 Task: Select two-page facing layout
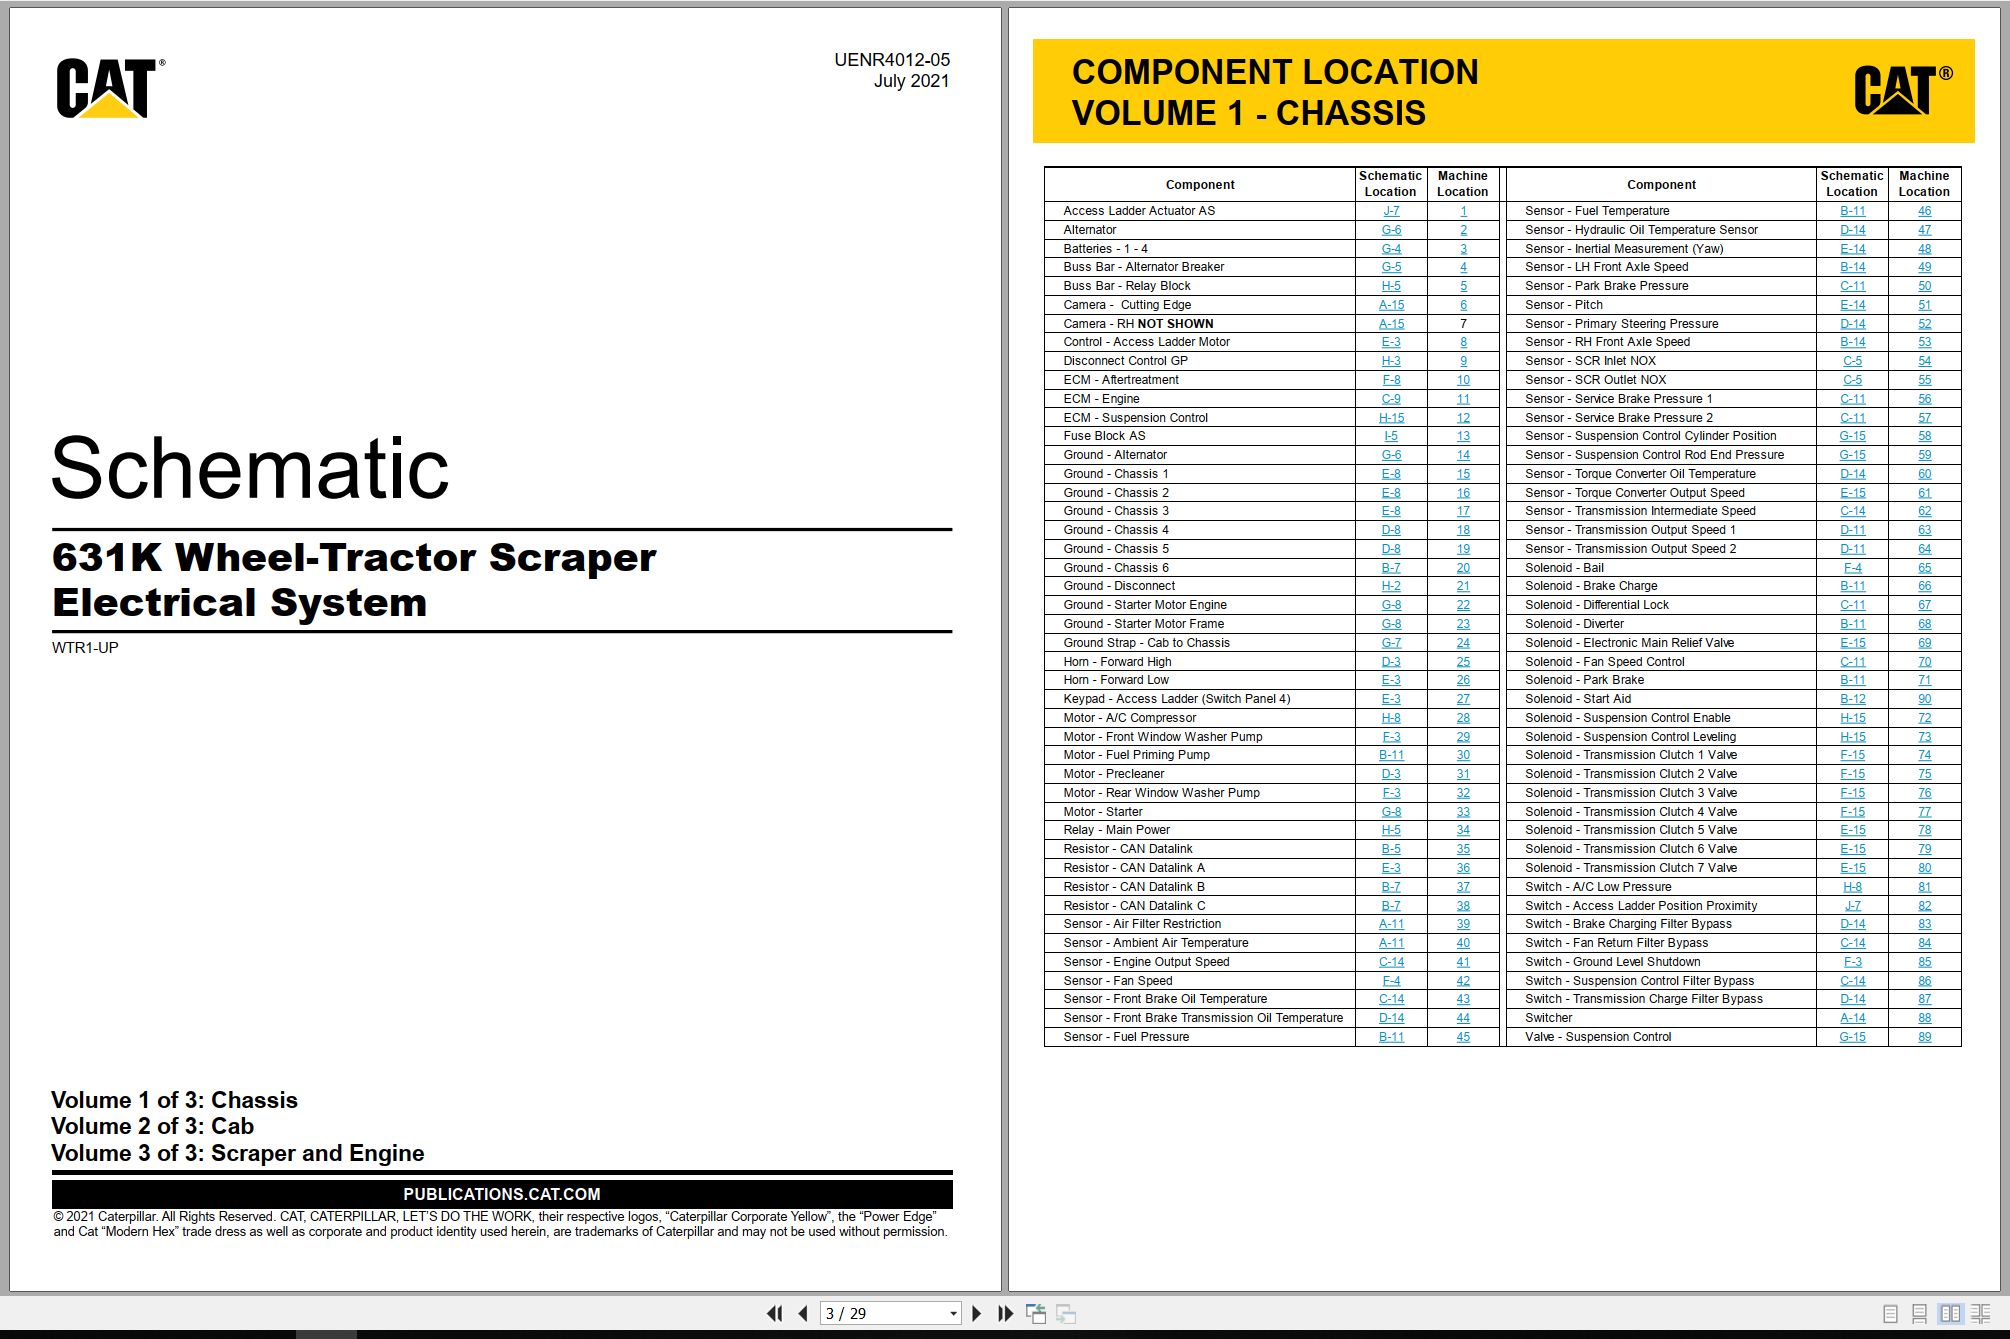pyautogui.click(x=1950, y=1314)
